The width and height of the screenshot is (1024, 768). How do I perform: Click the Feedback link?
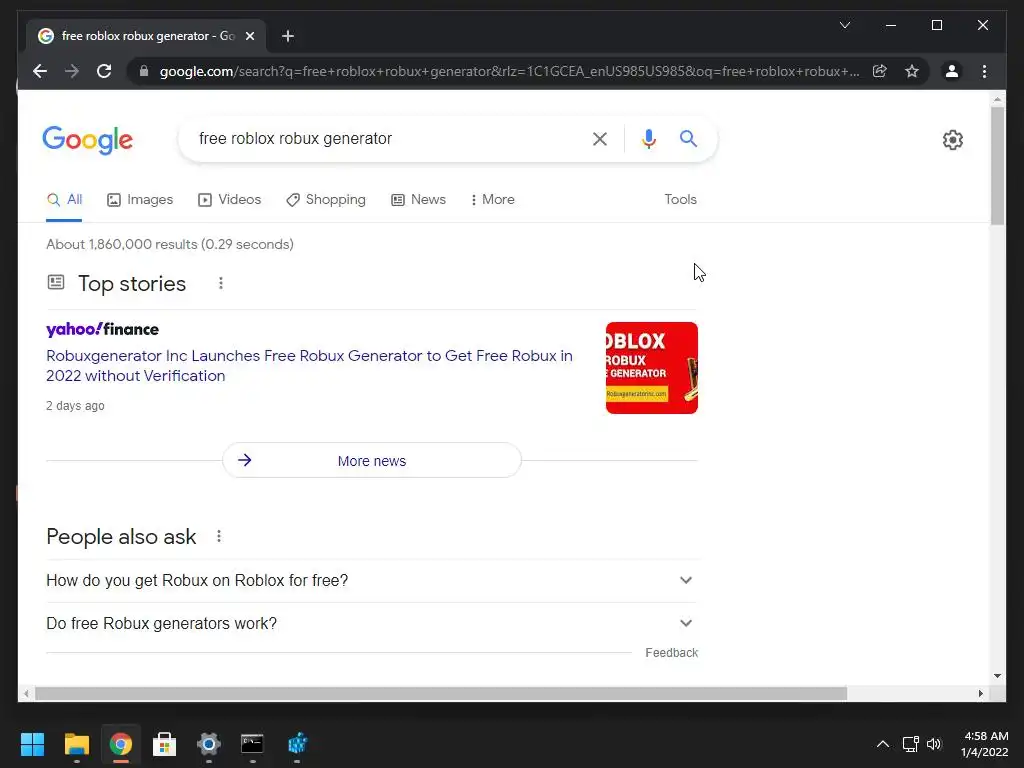tap(671, 653)
